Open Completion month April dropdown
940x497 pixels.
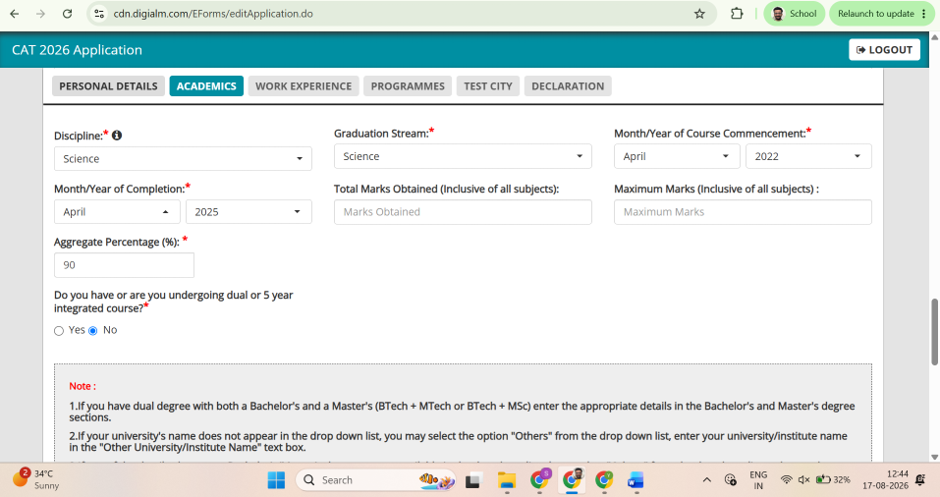[x=117, y=212]
